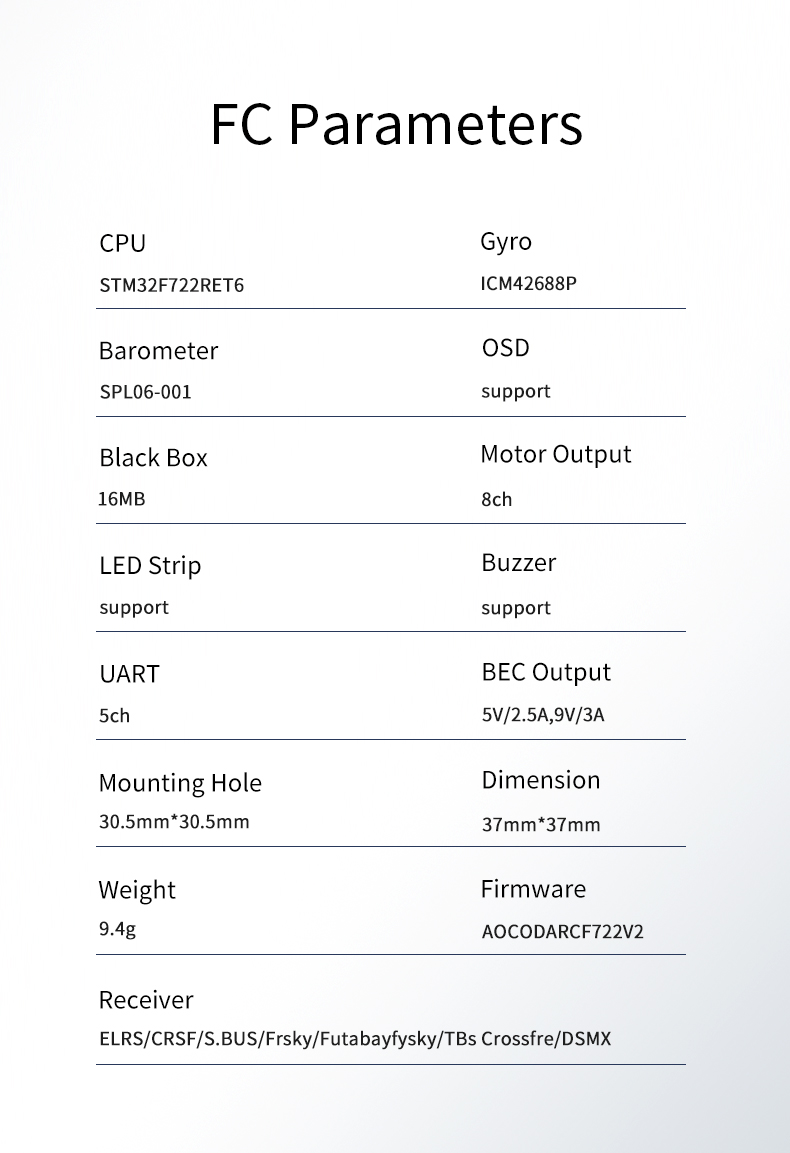Screen dimensions: 790x1153
Task: Click the Buzzer label
Action: [519, 563]
